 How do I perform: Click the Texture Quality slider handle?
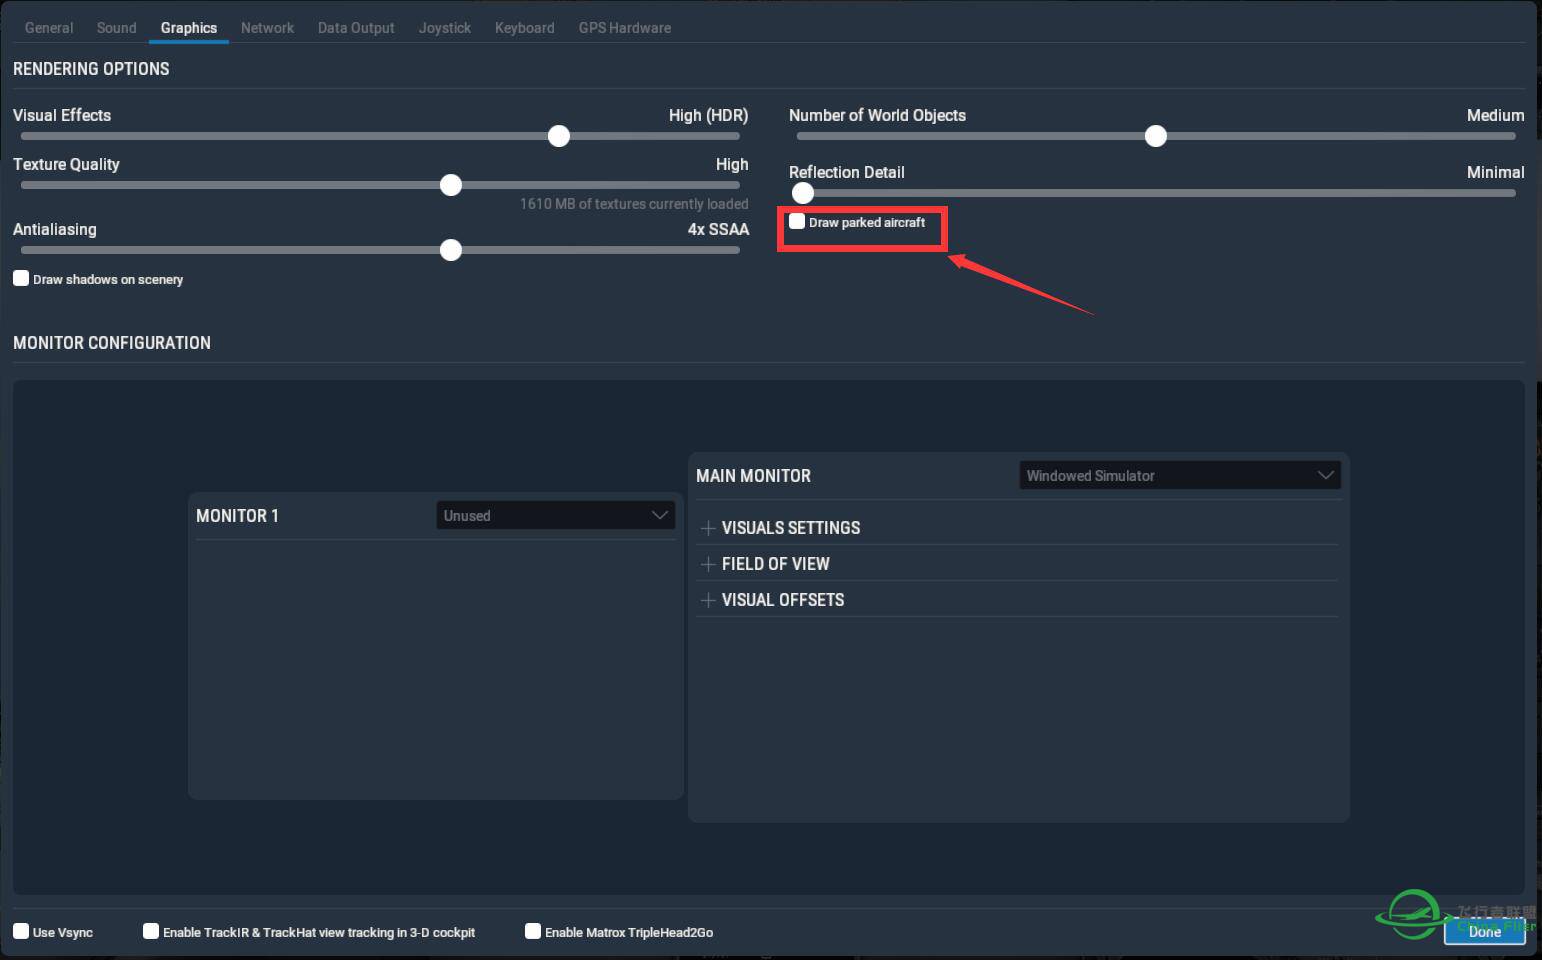coord(451,185)
